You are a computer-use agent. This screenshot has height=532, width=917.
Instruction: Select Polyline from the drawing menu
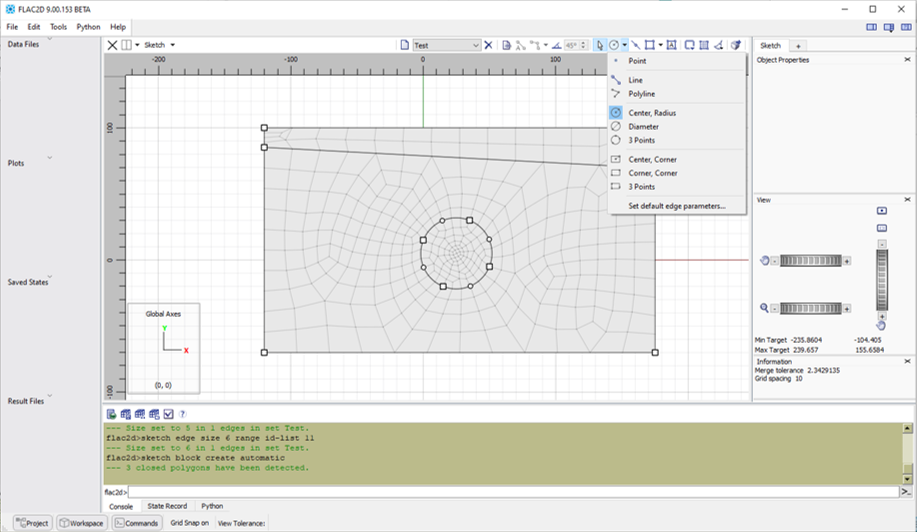[x=641, y=94]
